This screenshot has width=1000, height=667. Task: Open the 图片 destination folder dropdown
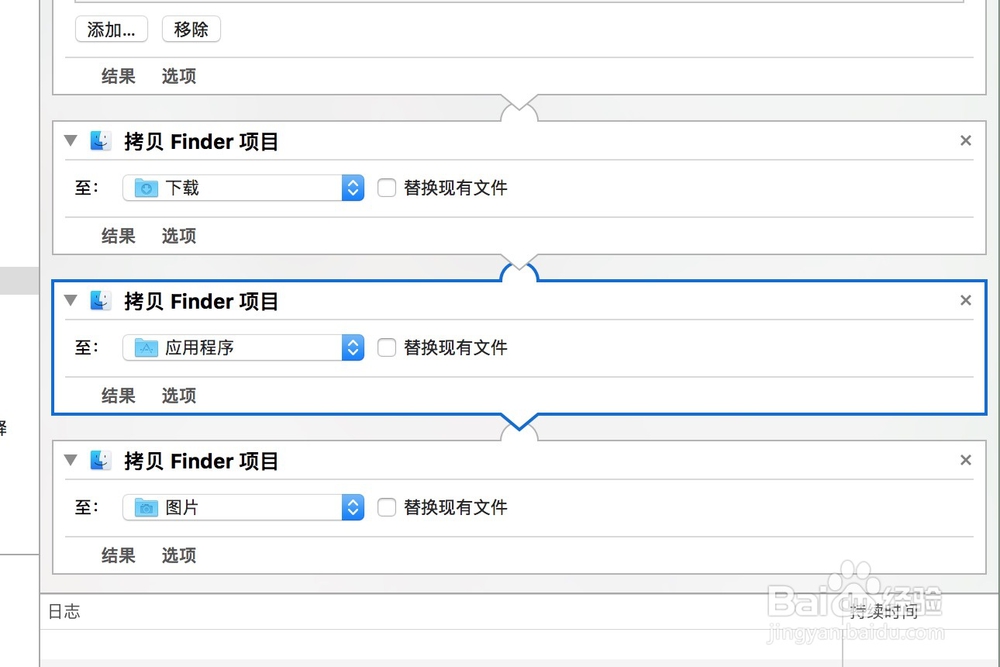243,508
